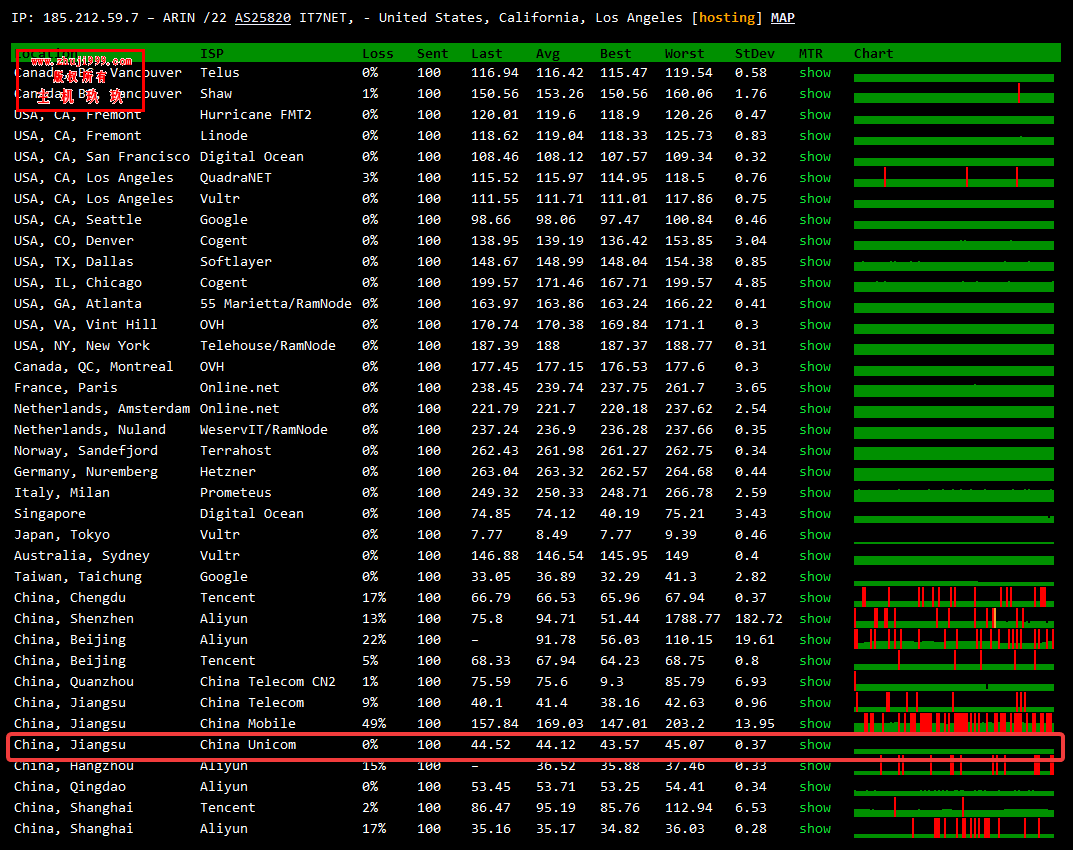Viewport: 1073px width, 850px height.
Task: Show MTR for Denver Cogent
Action: [x=815, y=240]
